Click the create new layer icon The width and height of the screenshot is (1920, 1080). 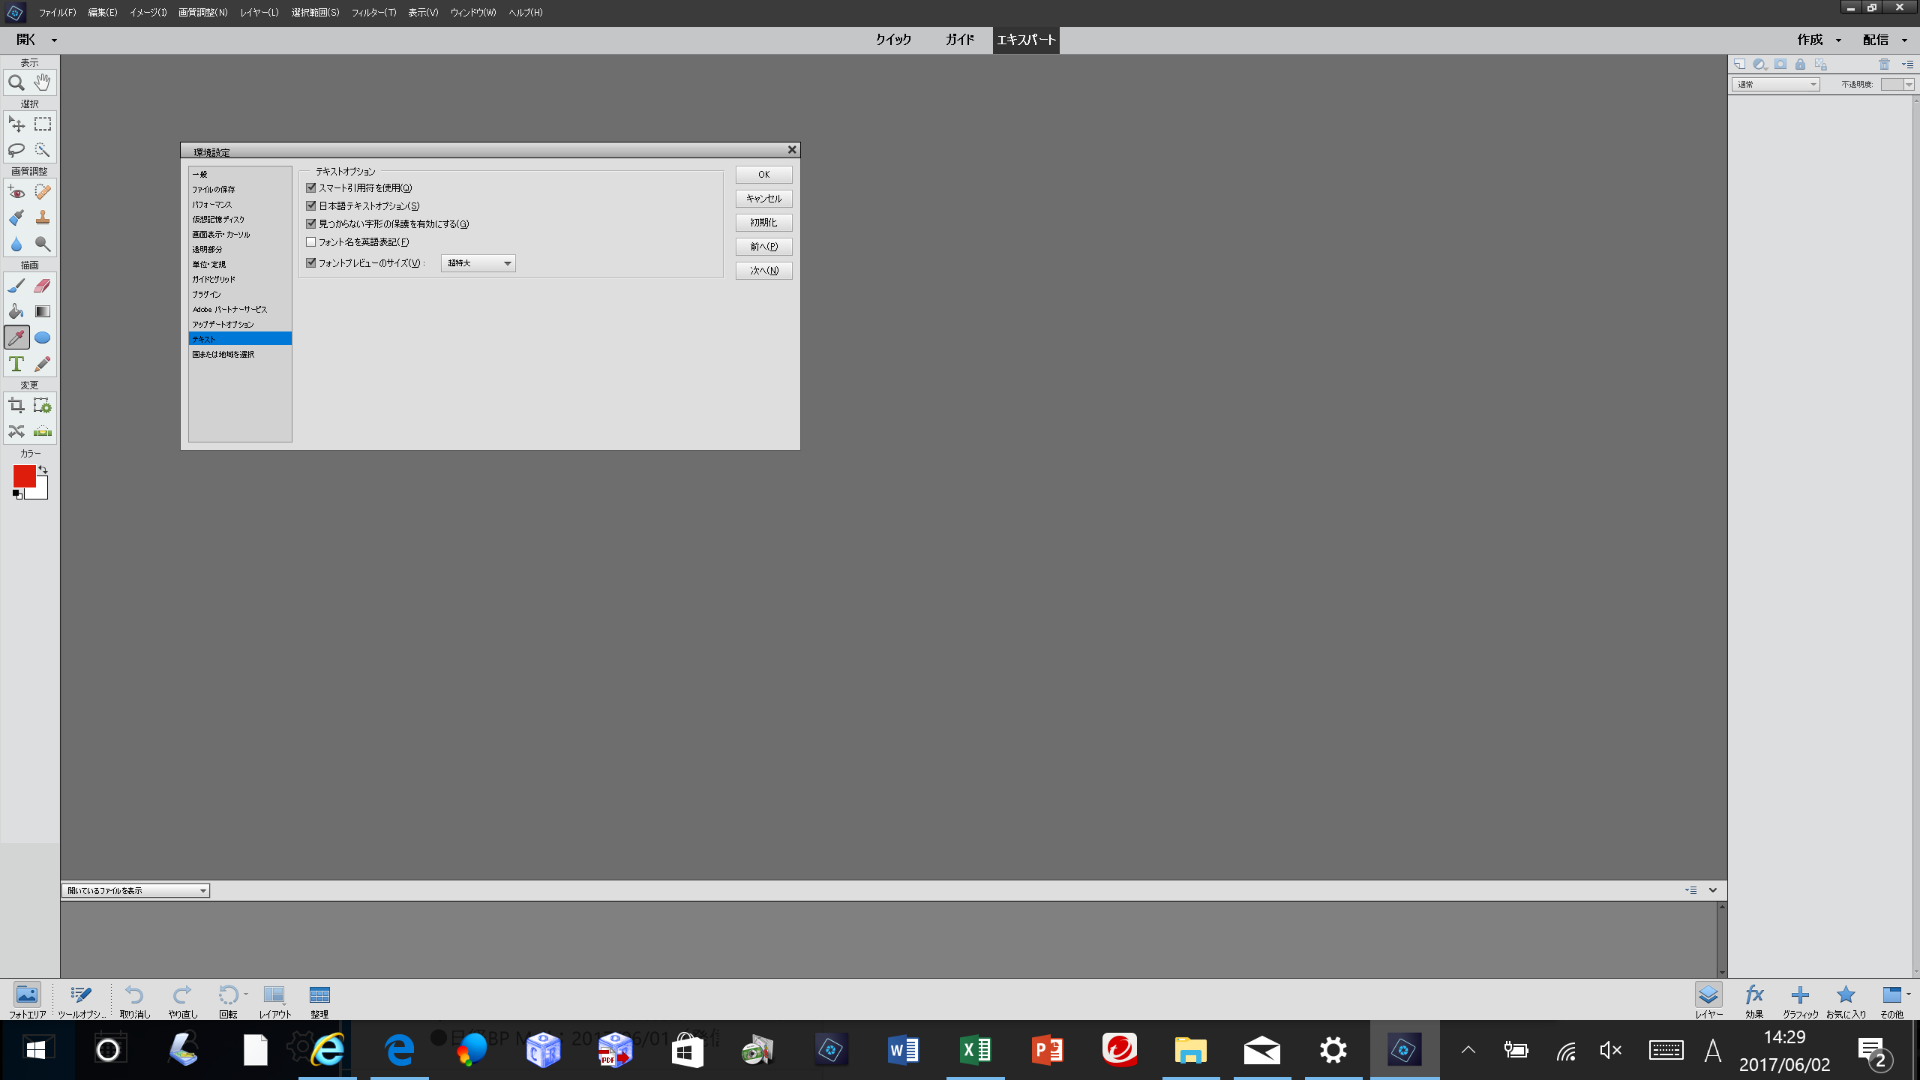(x=1739, y=64)
